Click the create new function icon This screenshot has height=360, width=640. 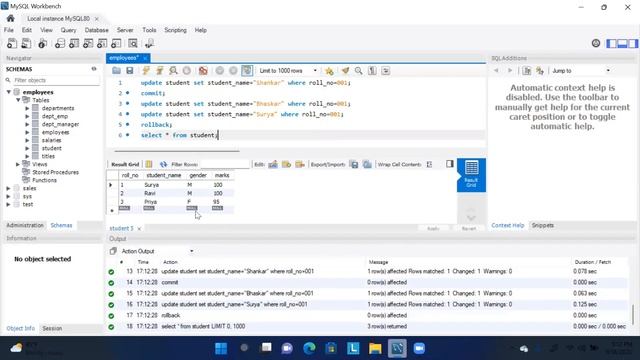[x=116, y=43]
